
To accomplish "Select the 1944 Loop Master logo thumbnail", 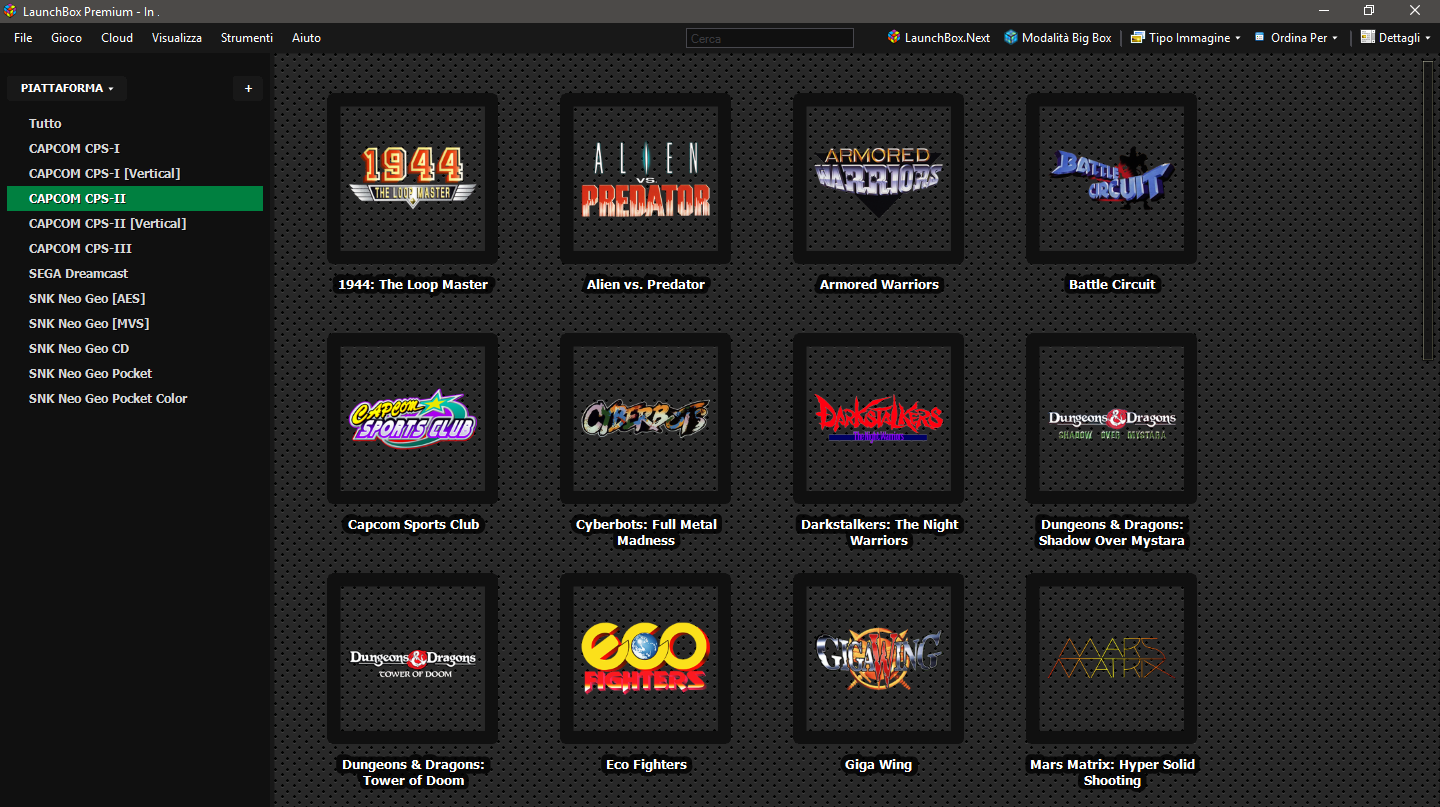I will [x=413, y=178].
